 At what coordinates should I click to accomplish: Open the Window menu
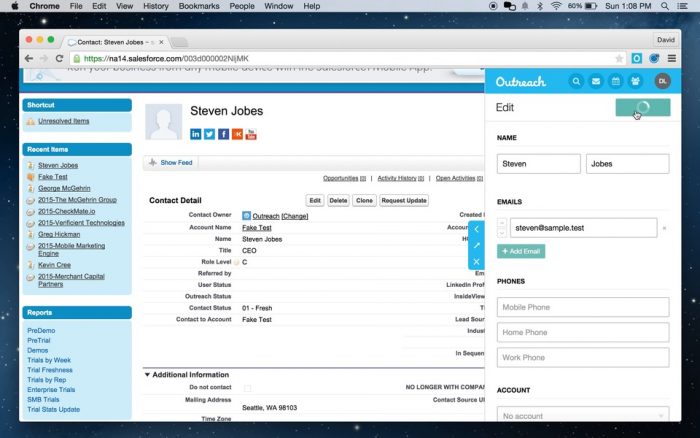[279, 6]
